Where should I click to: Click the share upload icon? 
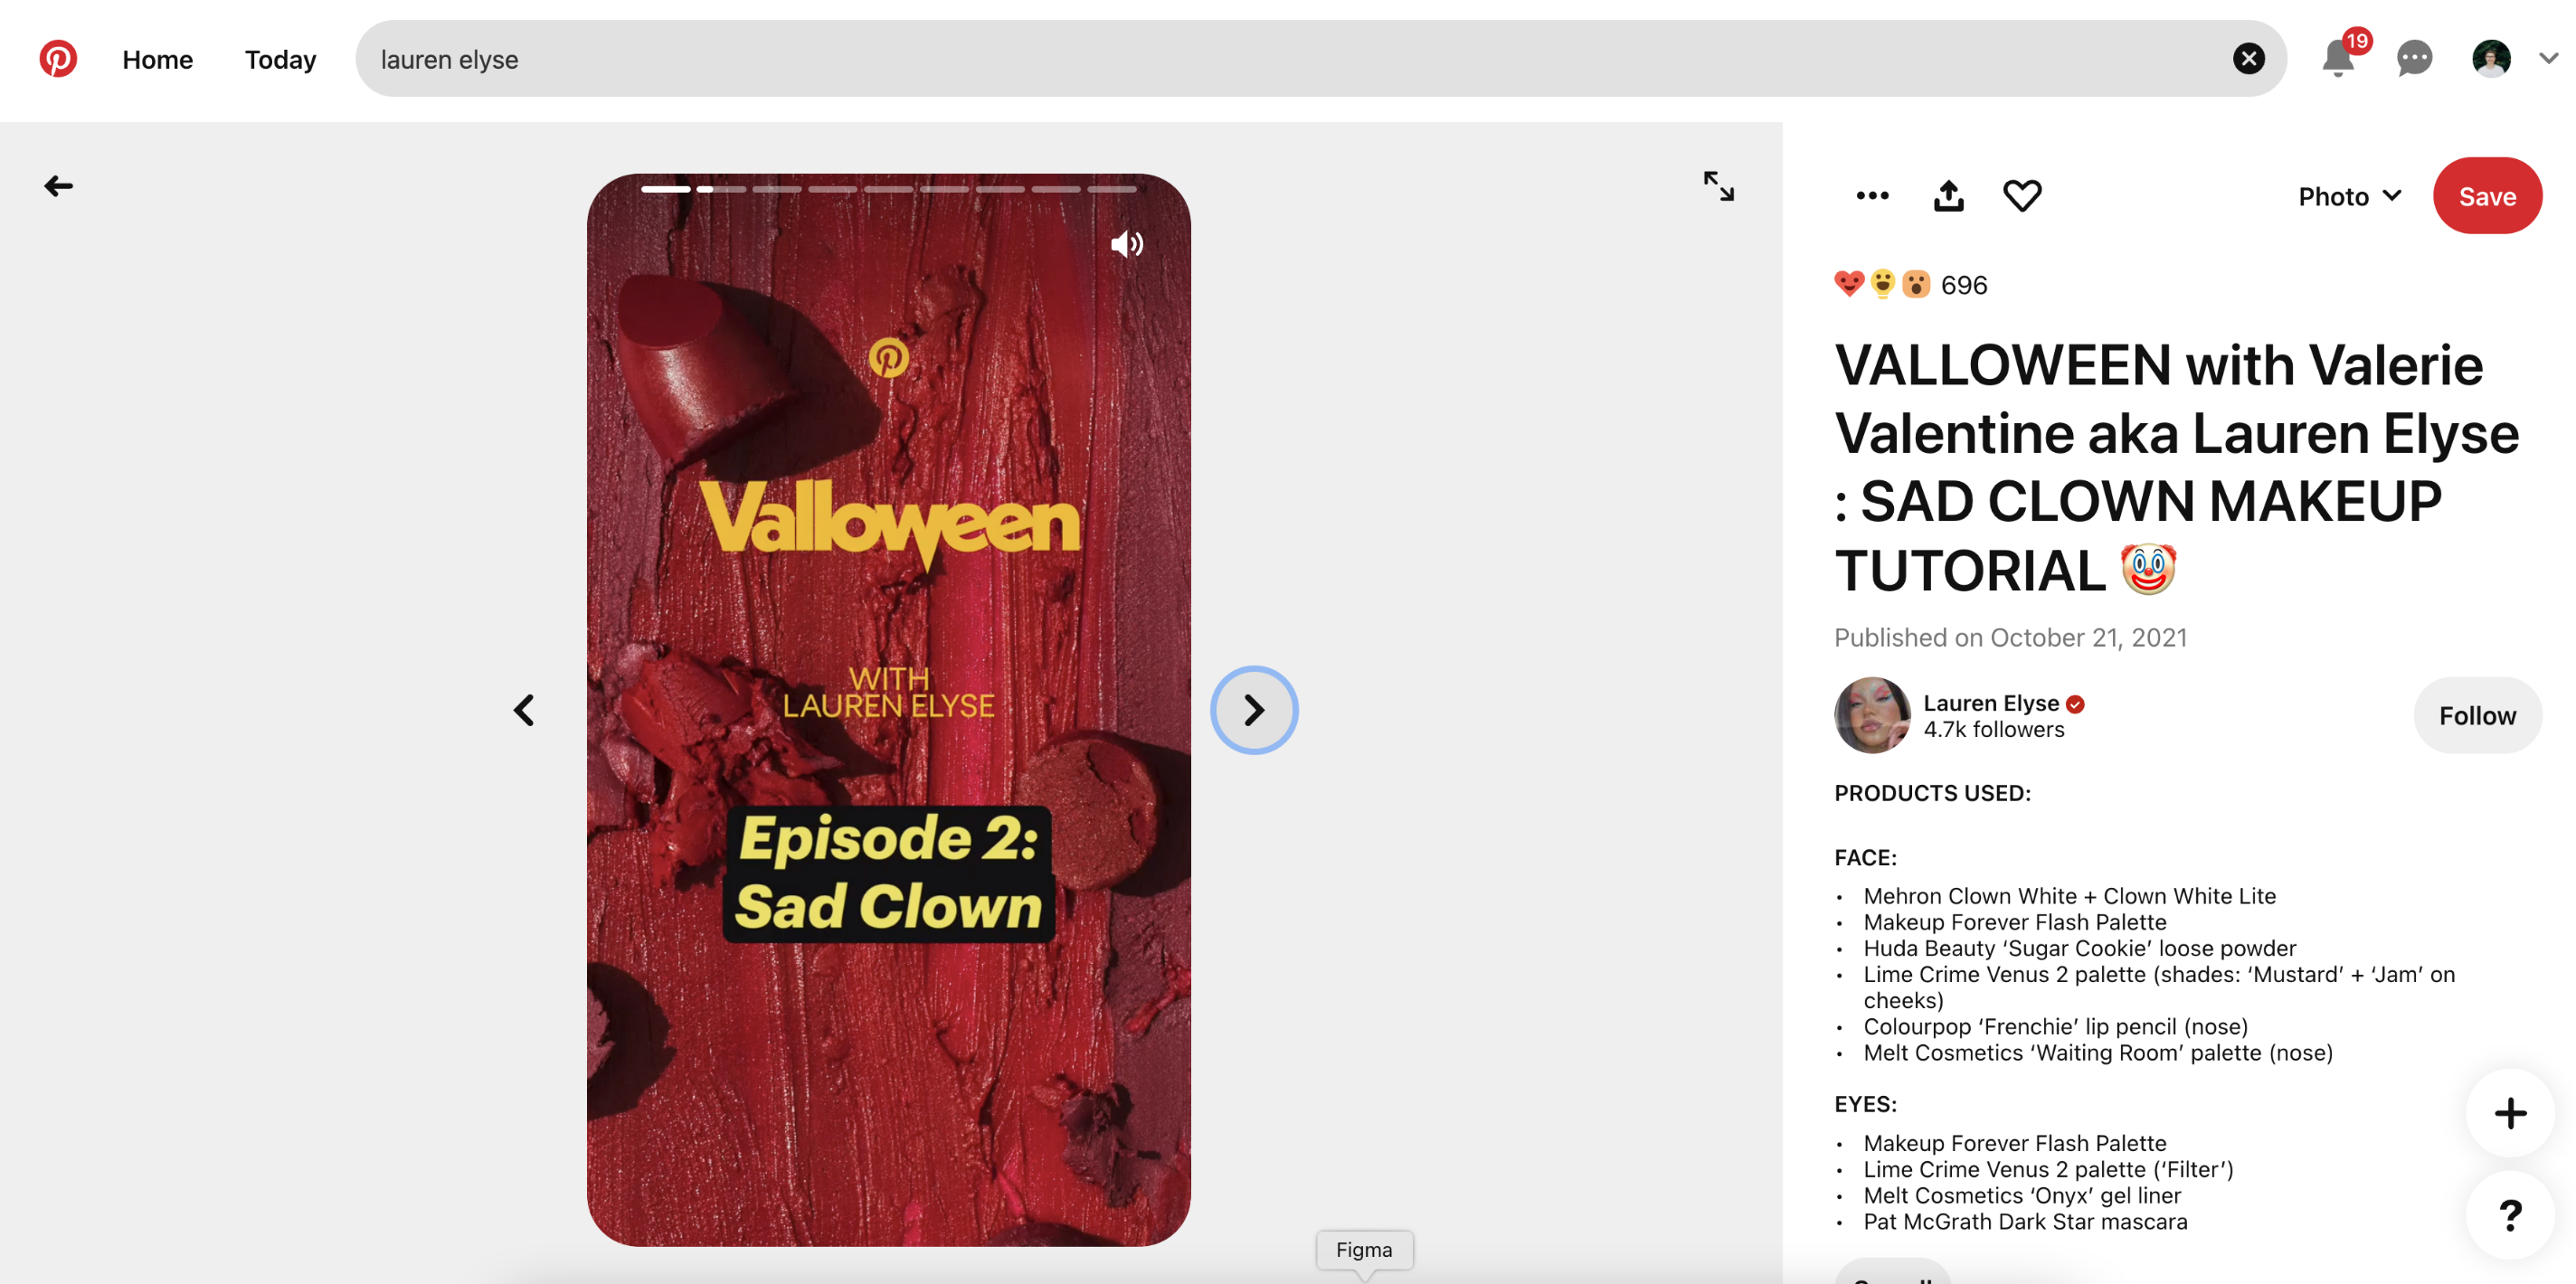[1948, 196]
